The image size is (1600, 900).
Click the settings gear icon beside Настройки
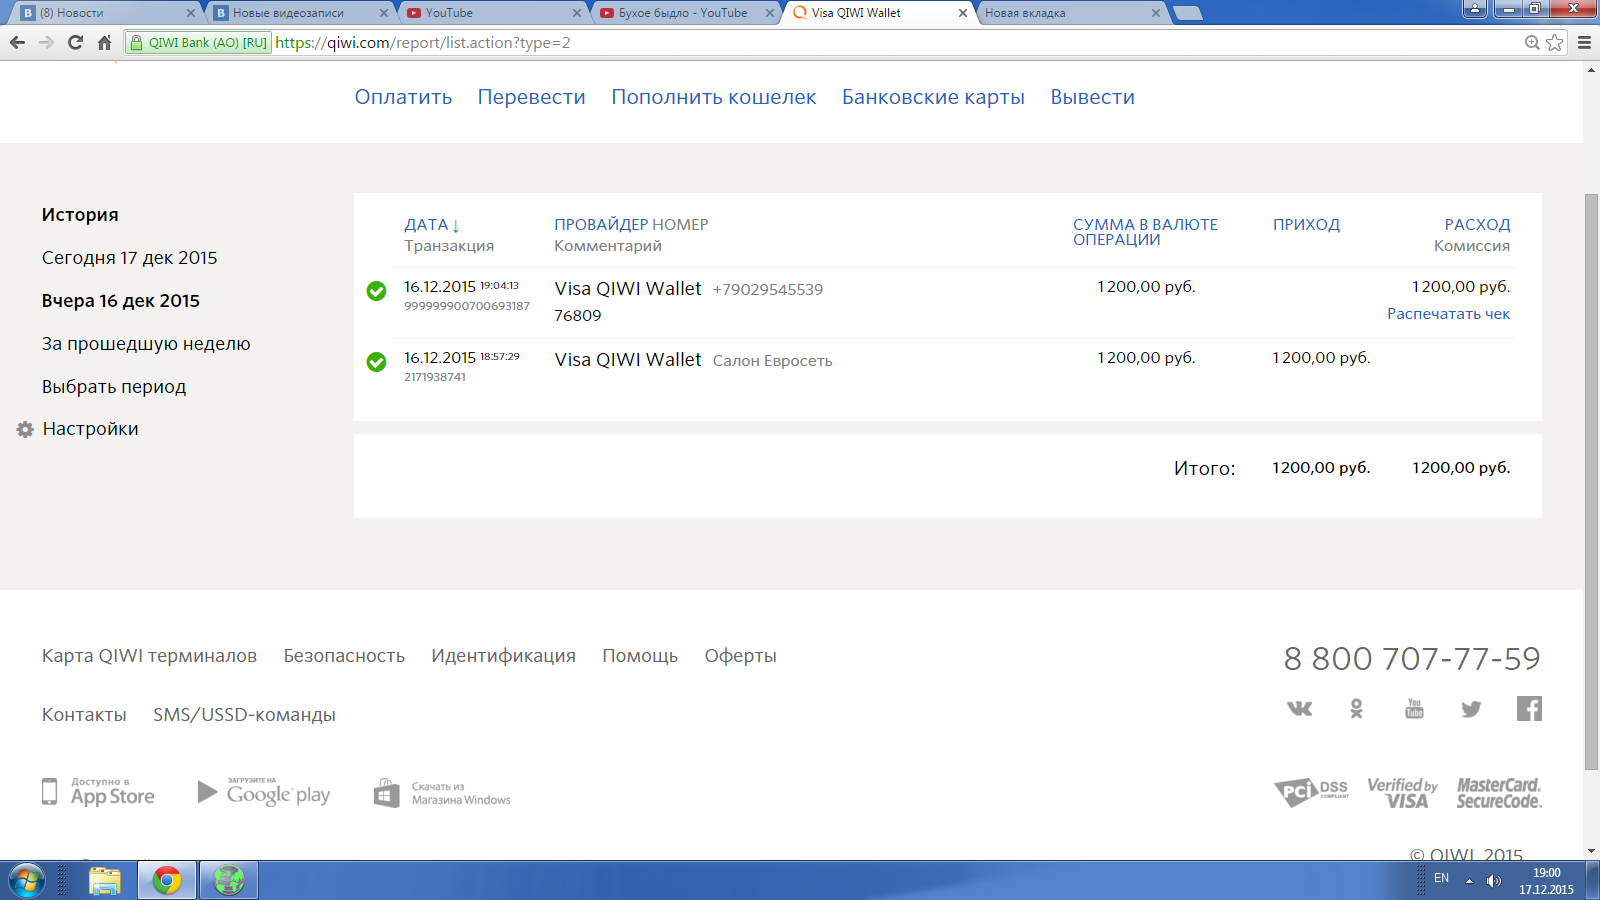(x=25, y=429)
